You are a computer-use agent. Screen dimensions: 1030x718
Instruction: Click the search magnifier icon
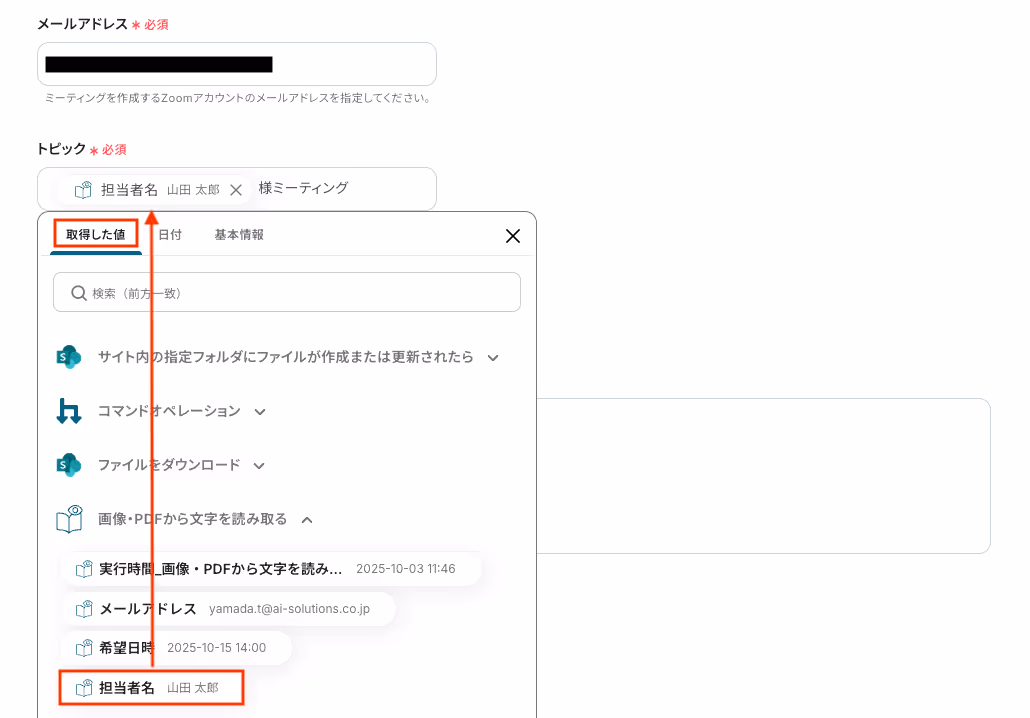(x=79, y=293)
